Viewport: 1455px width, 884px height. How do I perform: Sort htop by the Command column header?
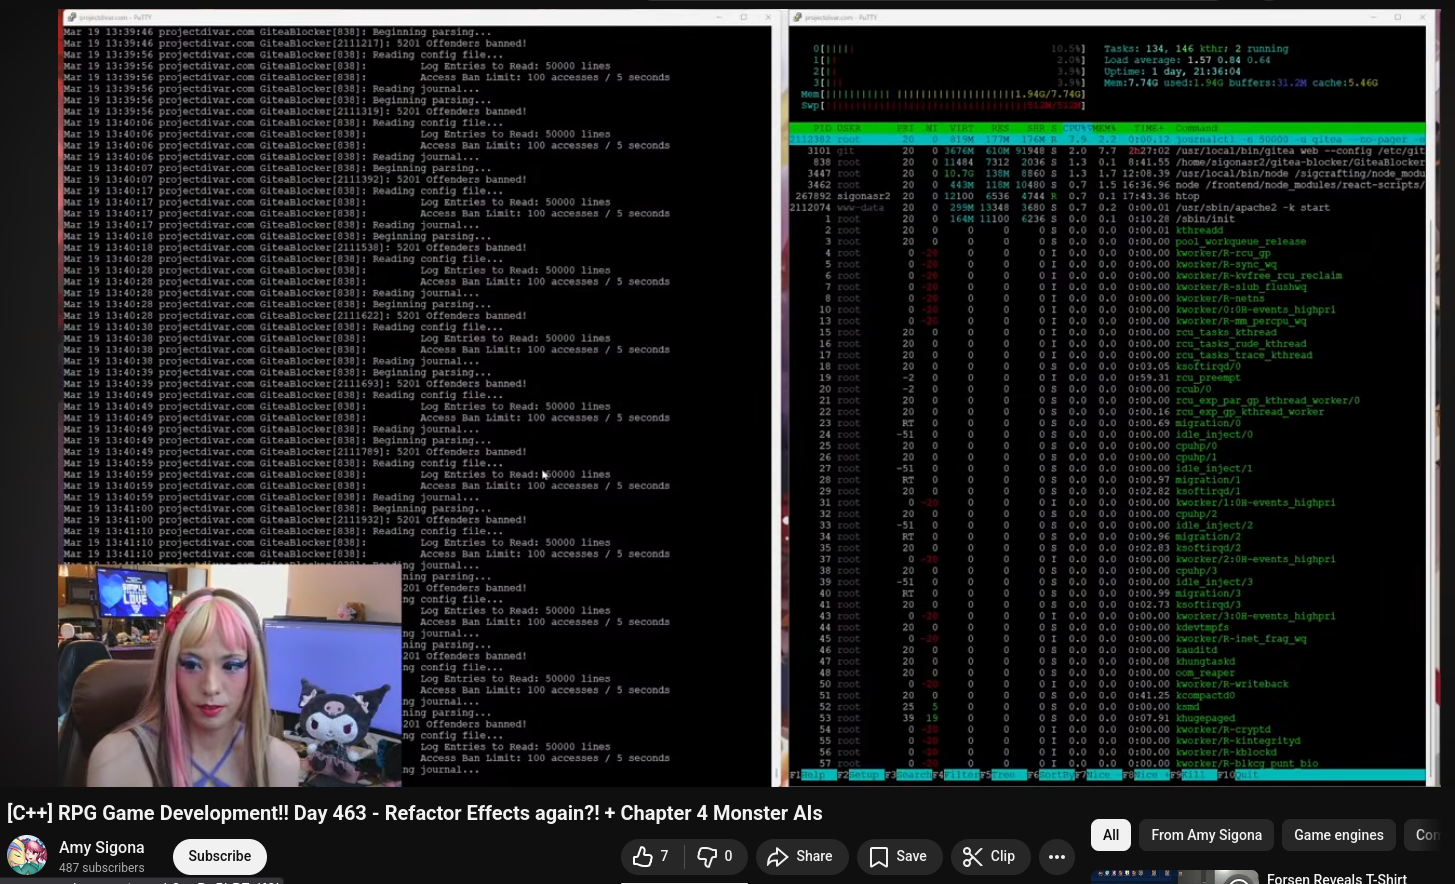pyautogui.click(x=1197, y=128)
